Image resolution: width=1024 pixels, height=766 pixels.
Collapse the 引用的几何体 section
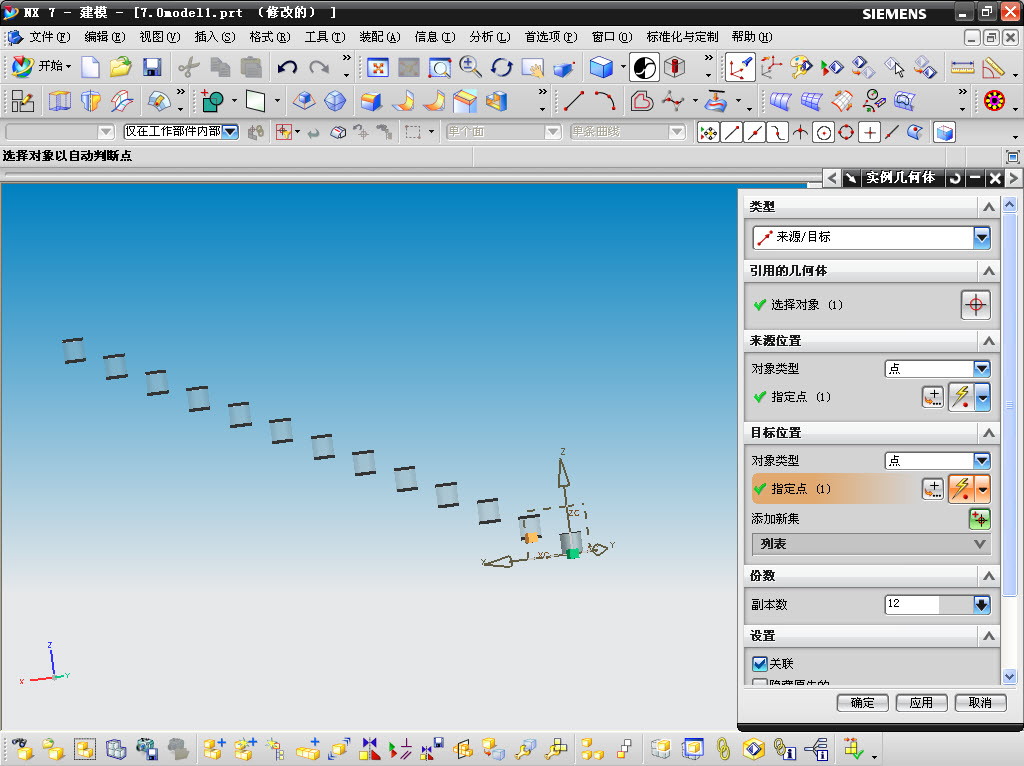point(989,270)
